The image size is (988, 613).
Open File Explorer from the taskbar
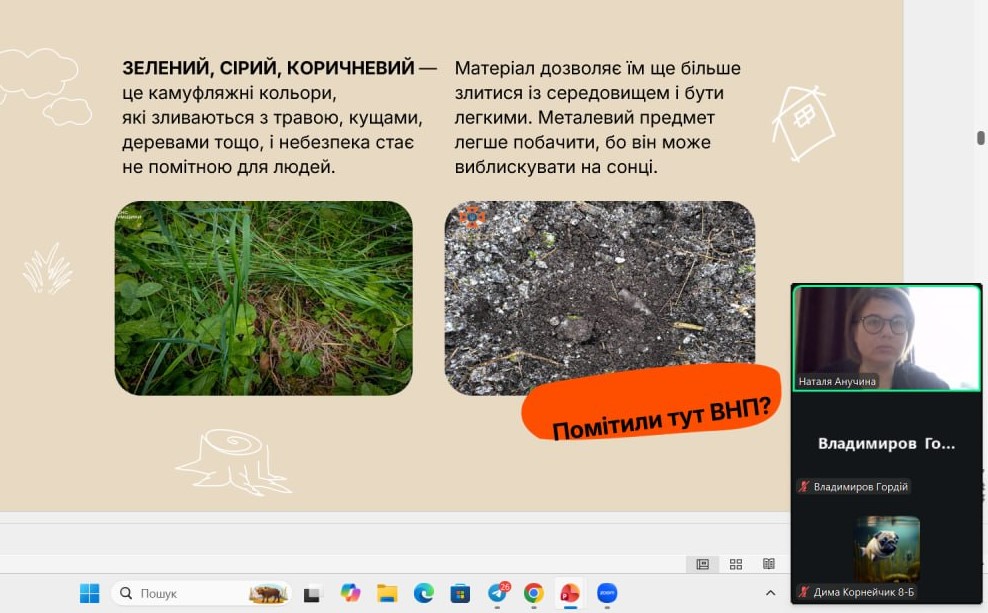pos(387,593)
